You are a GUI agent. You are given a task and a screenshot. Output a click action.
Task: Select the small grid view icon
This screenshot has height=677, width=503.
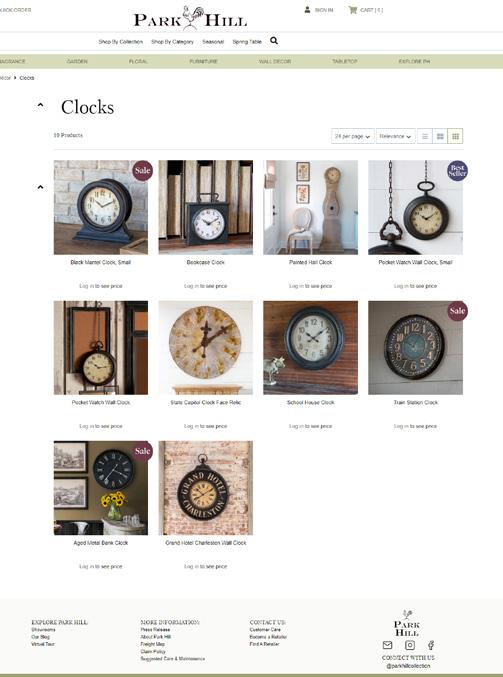[456, 136]
